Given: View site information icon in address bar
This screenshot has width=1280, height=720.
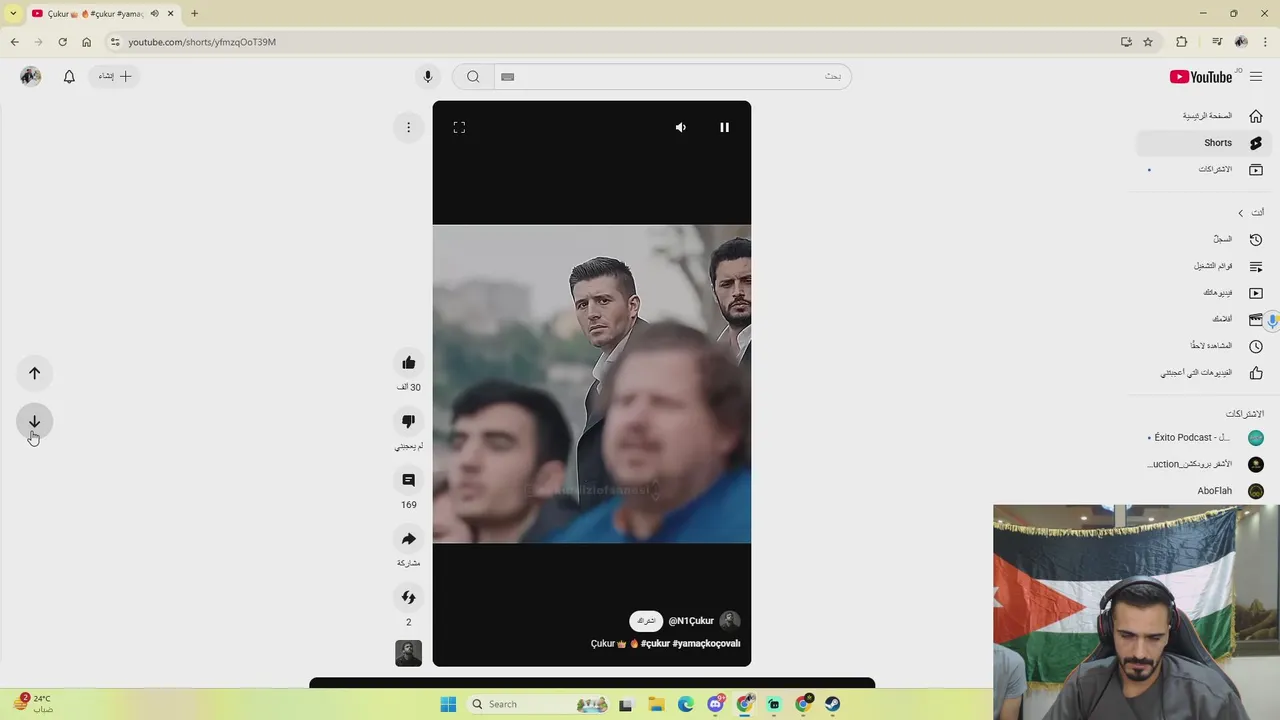Looking at the screenshot, I should pos(115,42).
